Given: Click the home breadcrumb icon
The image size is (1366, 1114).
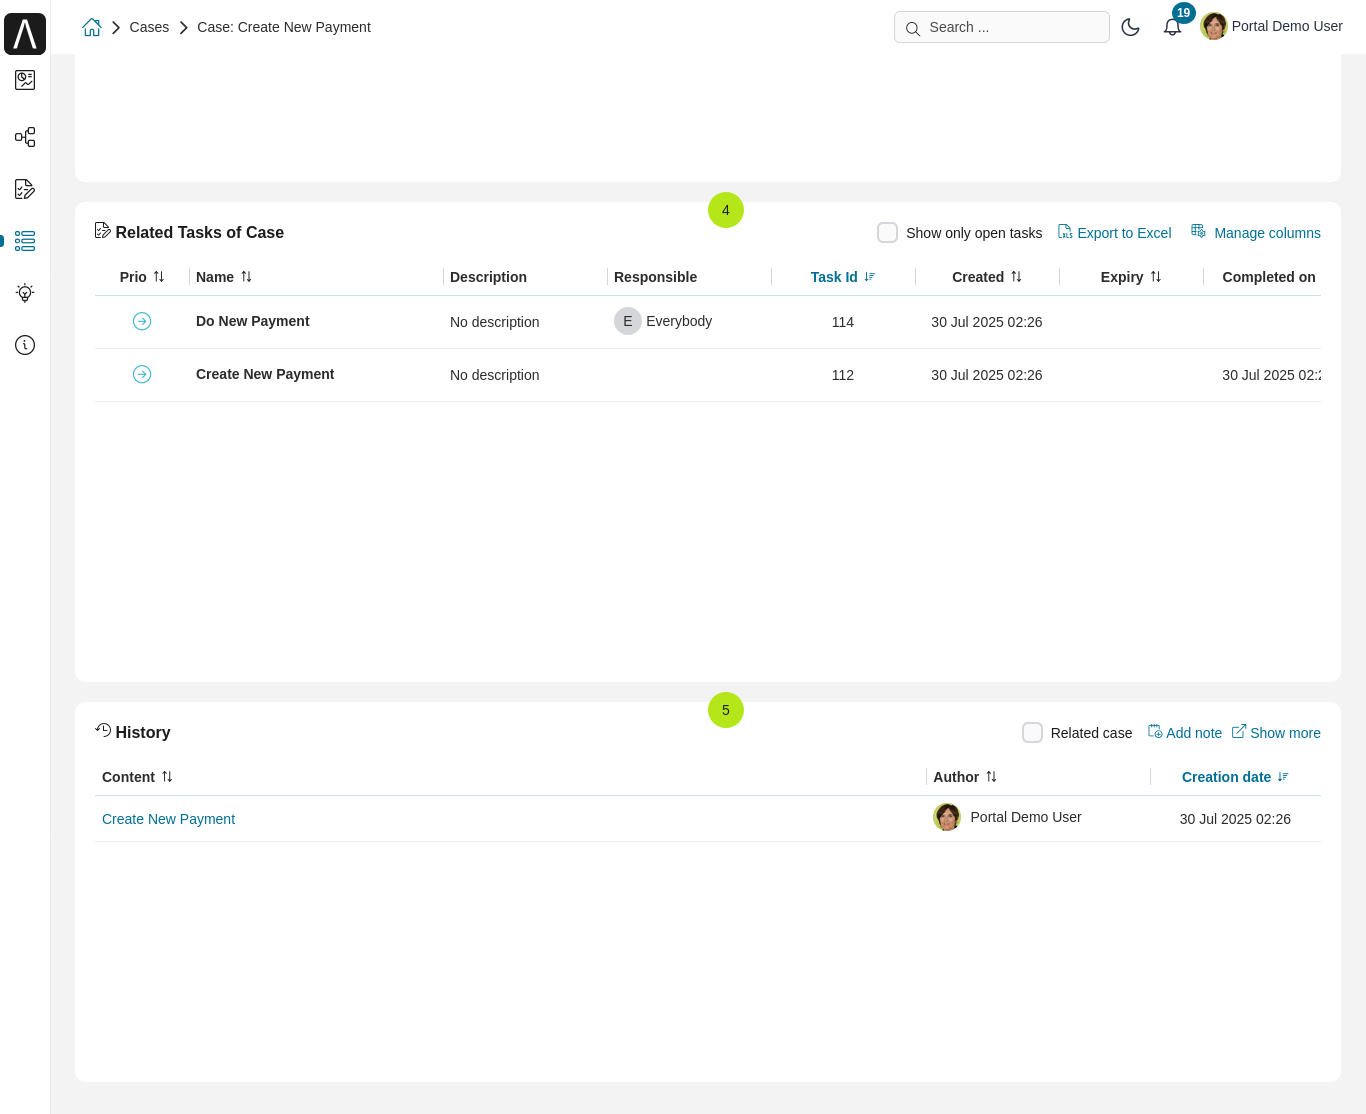Looking at the screenshot, I should point(92,27).
